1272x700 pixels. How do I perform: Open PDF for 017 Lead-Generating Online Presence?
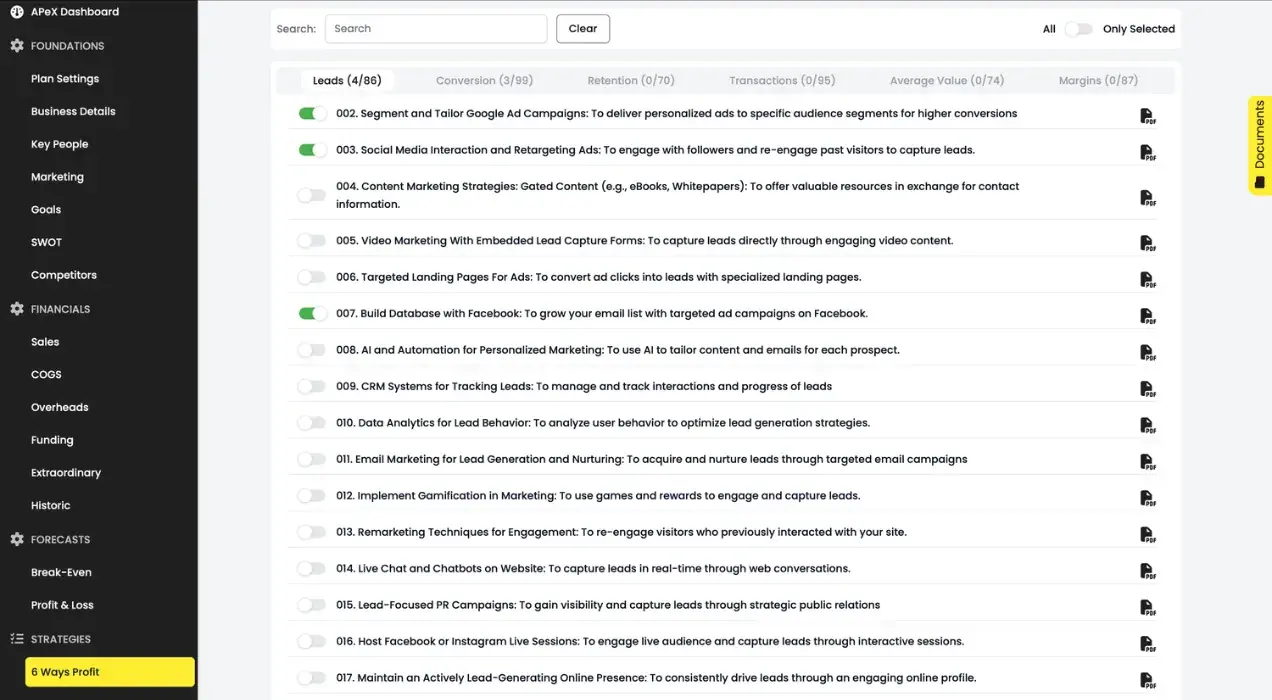tap(1148, 681)
